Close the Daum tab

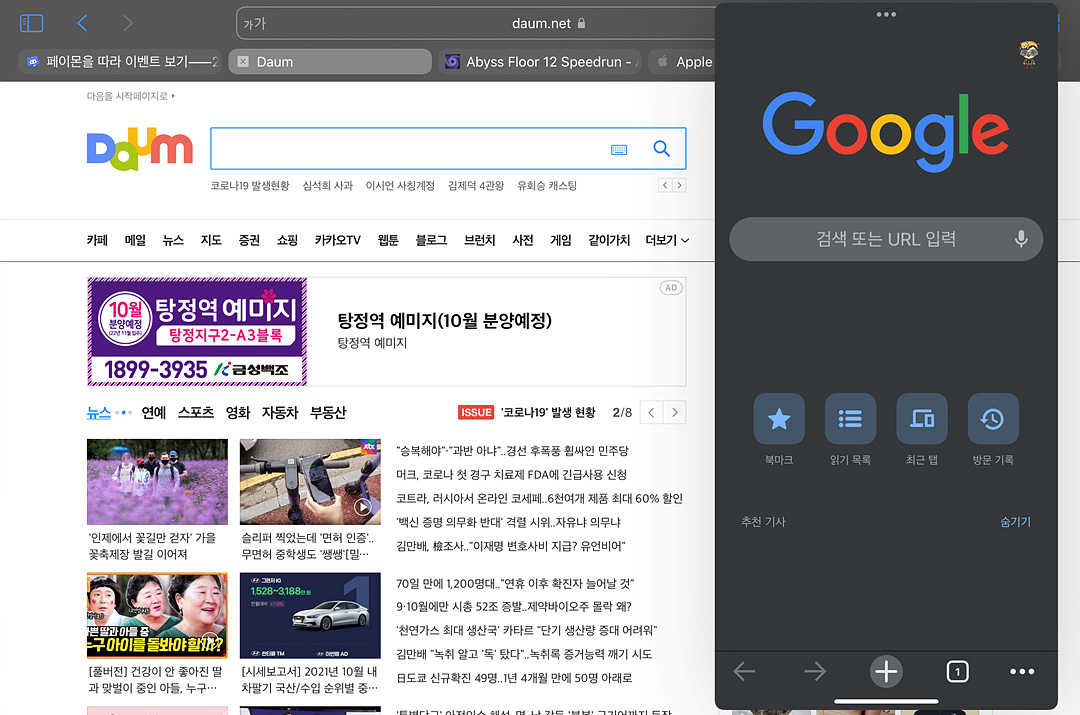tap(242, 61)
